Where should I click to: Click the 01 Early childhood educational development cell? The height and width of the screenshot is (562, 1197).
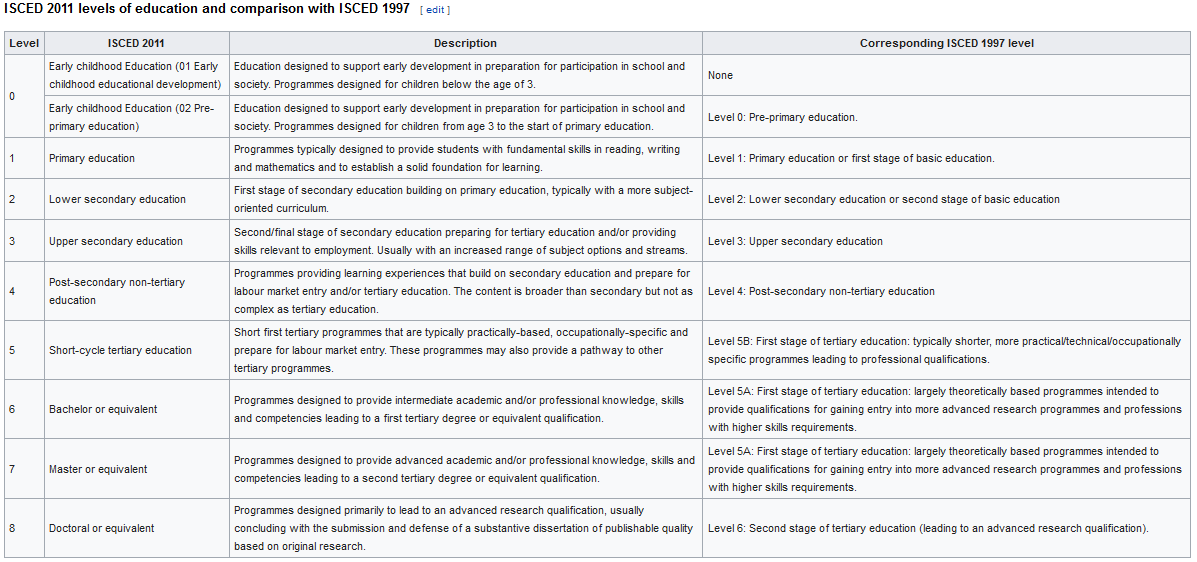(137, 76)
